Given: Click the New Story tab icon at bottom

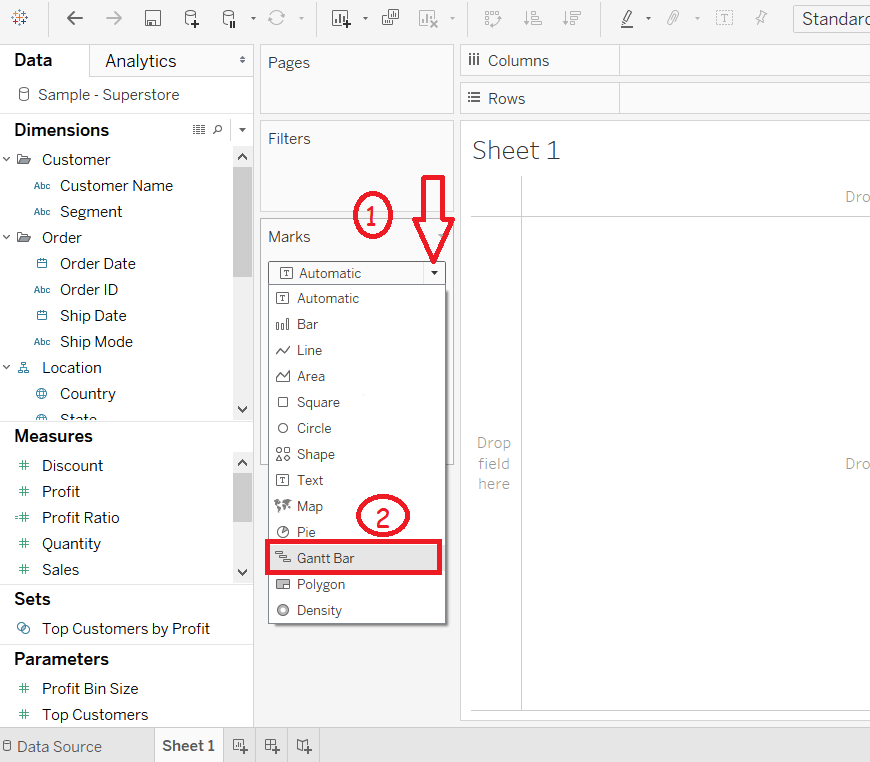Looking at the screenshot, I should (x=304, y=745).
